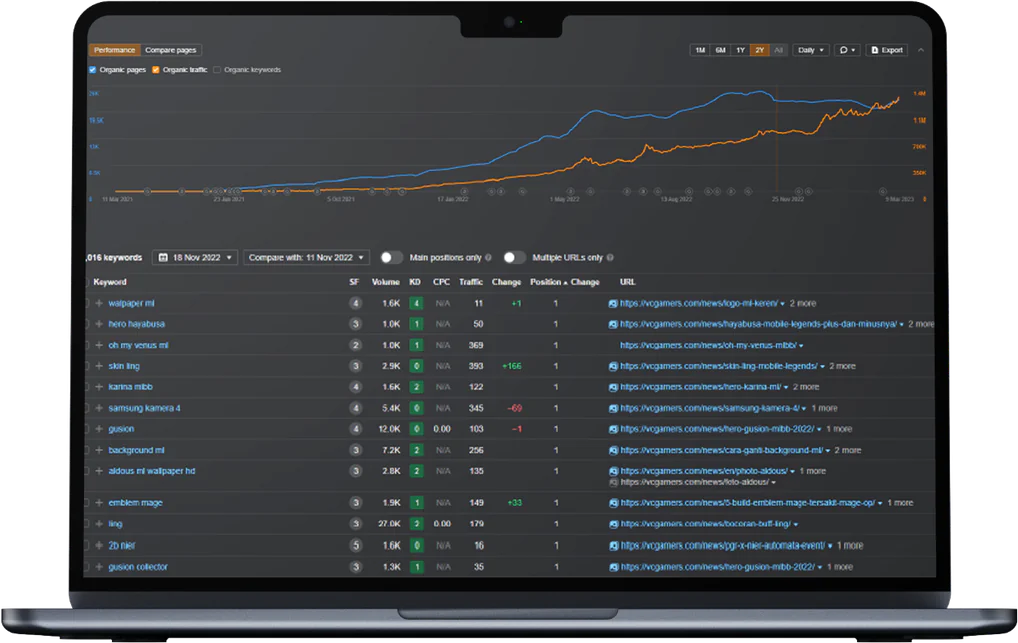Viewport: 1018px width, 643px height.
Task: Open the gusion collector keyword link
Action: pyautogui.click(x=138, y=567)
